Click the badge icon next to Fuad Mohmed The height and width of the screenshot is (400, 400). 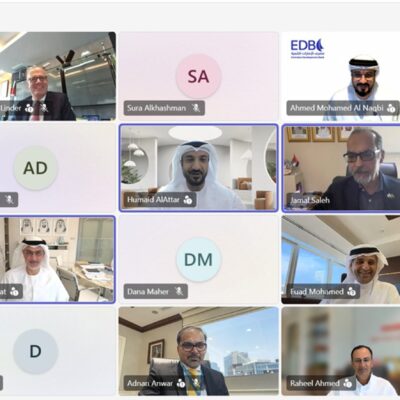pos(351,292)
